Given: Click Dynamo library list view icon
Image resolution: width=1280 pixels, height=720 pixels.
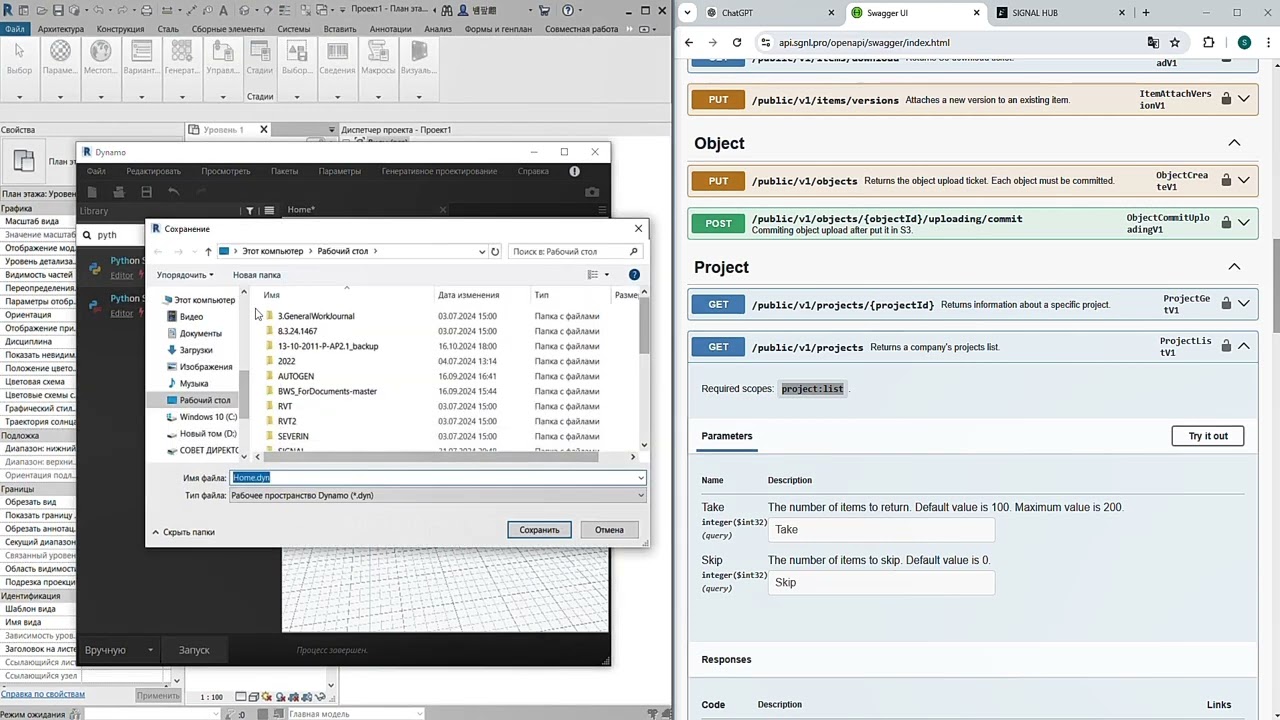Looking at the screenshot, I should click(269, 211).
